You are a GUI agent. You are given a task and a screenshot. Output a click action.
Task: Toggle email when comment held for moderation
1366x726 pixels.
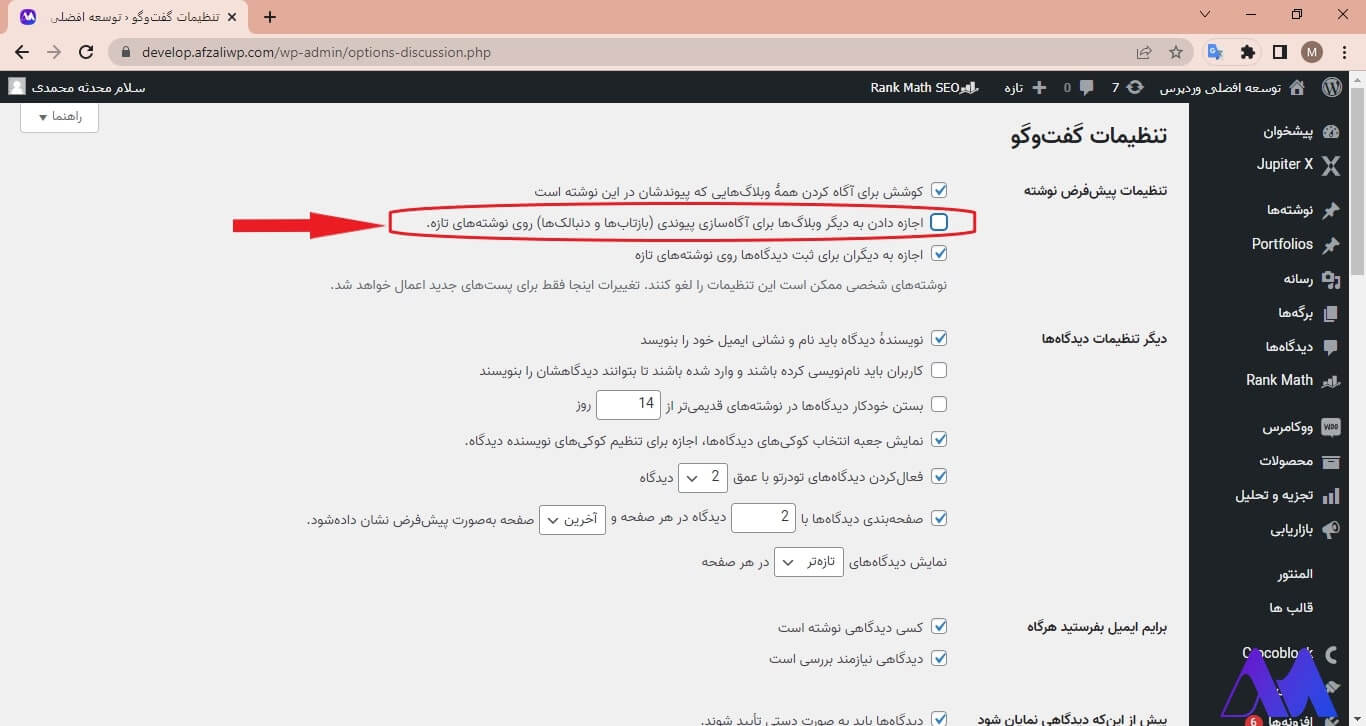point(939,658)
